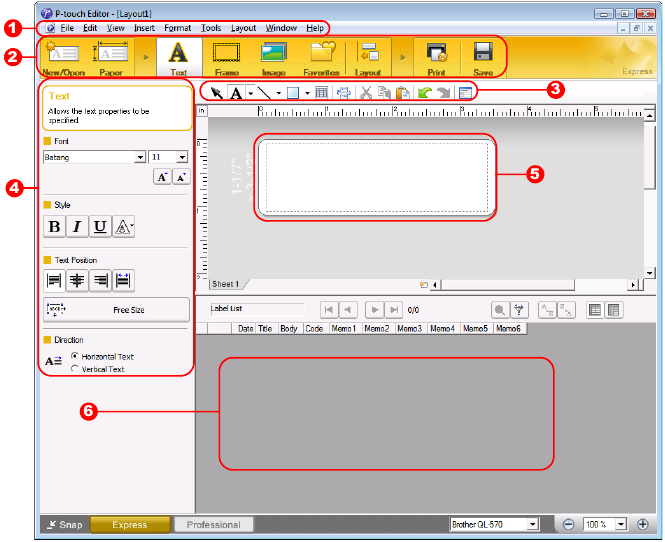Switch to Snap mode
The image size is (665, 542).
(x=65, y=525)
